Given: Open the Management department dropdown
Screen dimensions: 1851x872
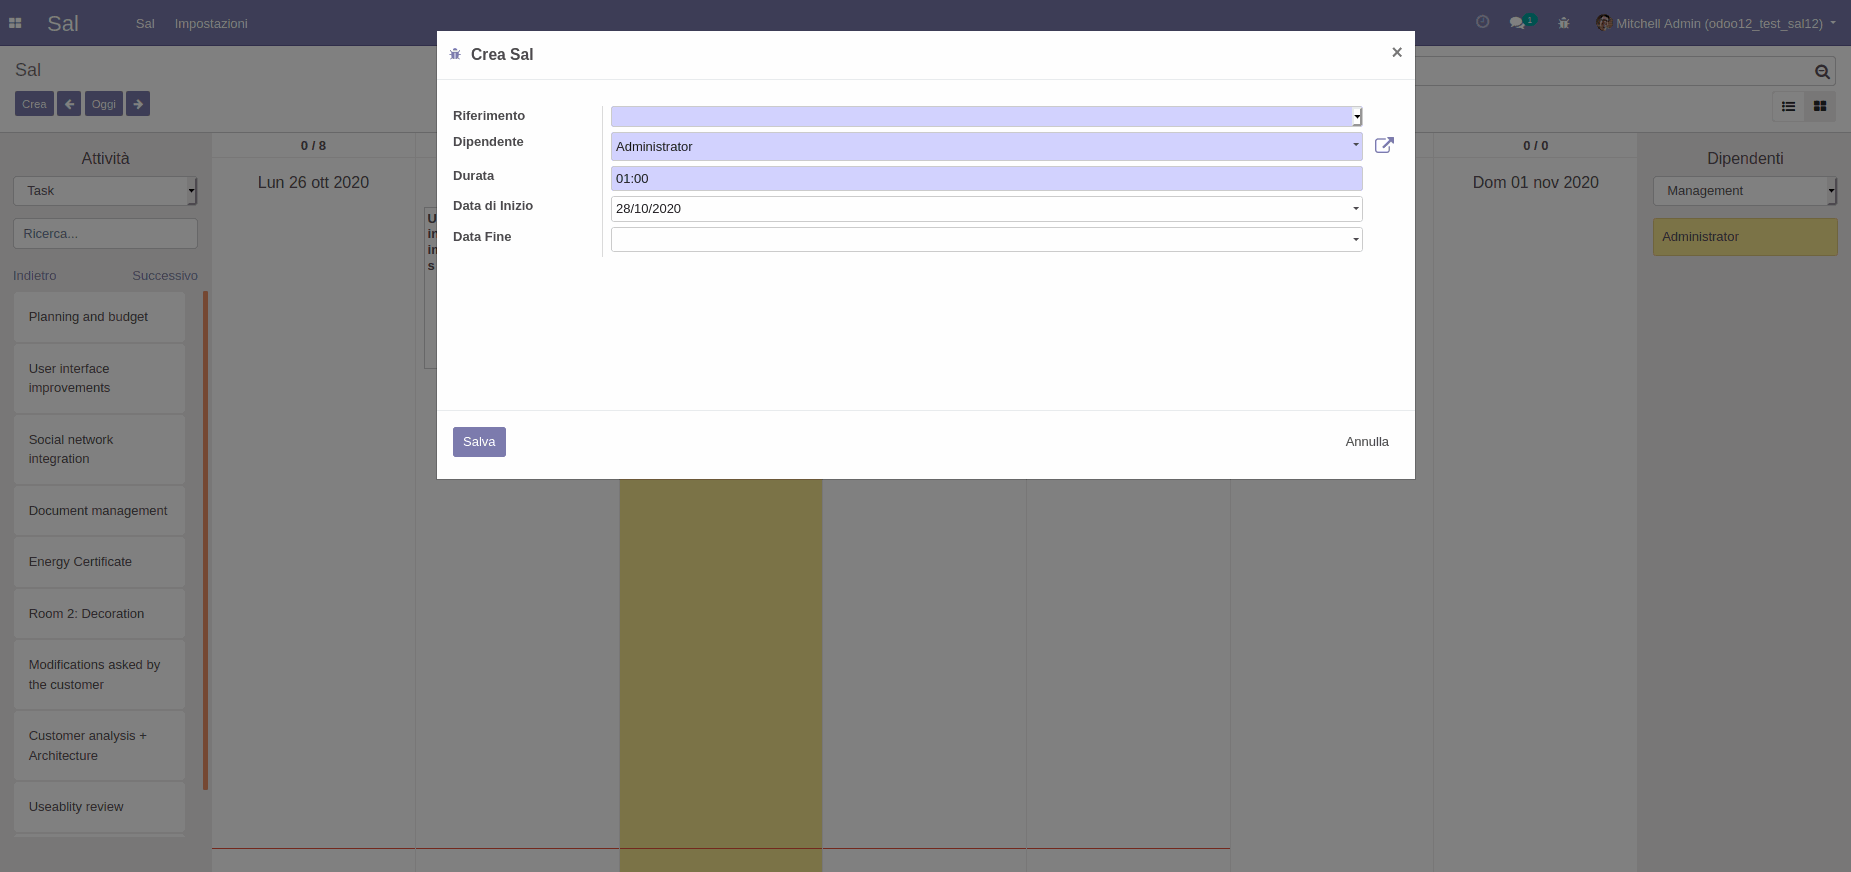Looking at the screenshot, I should pyautogui.click(x=1745, y=191).
